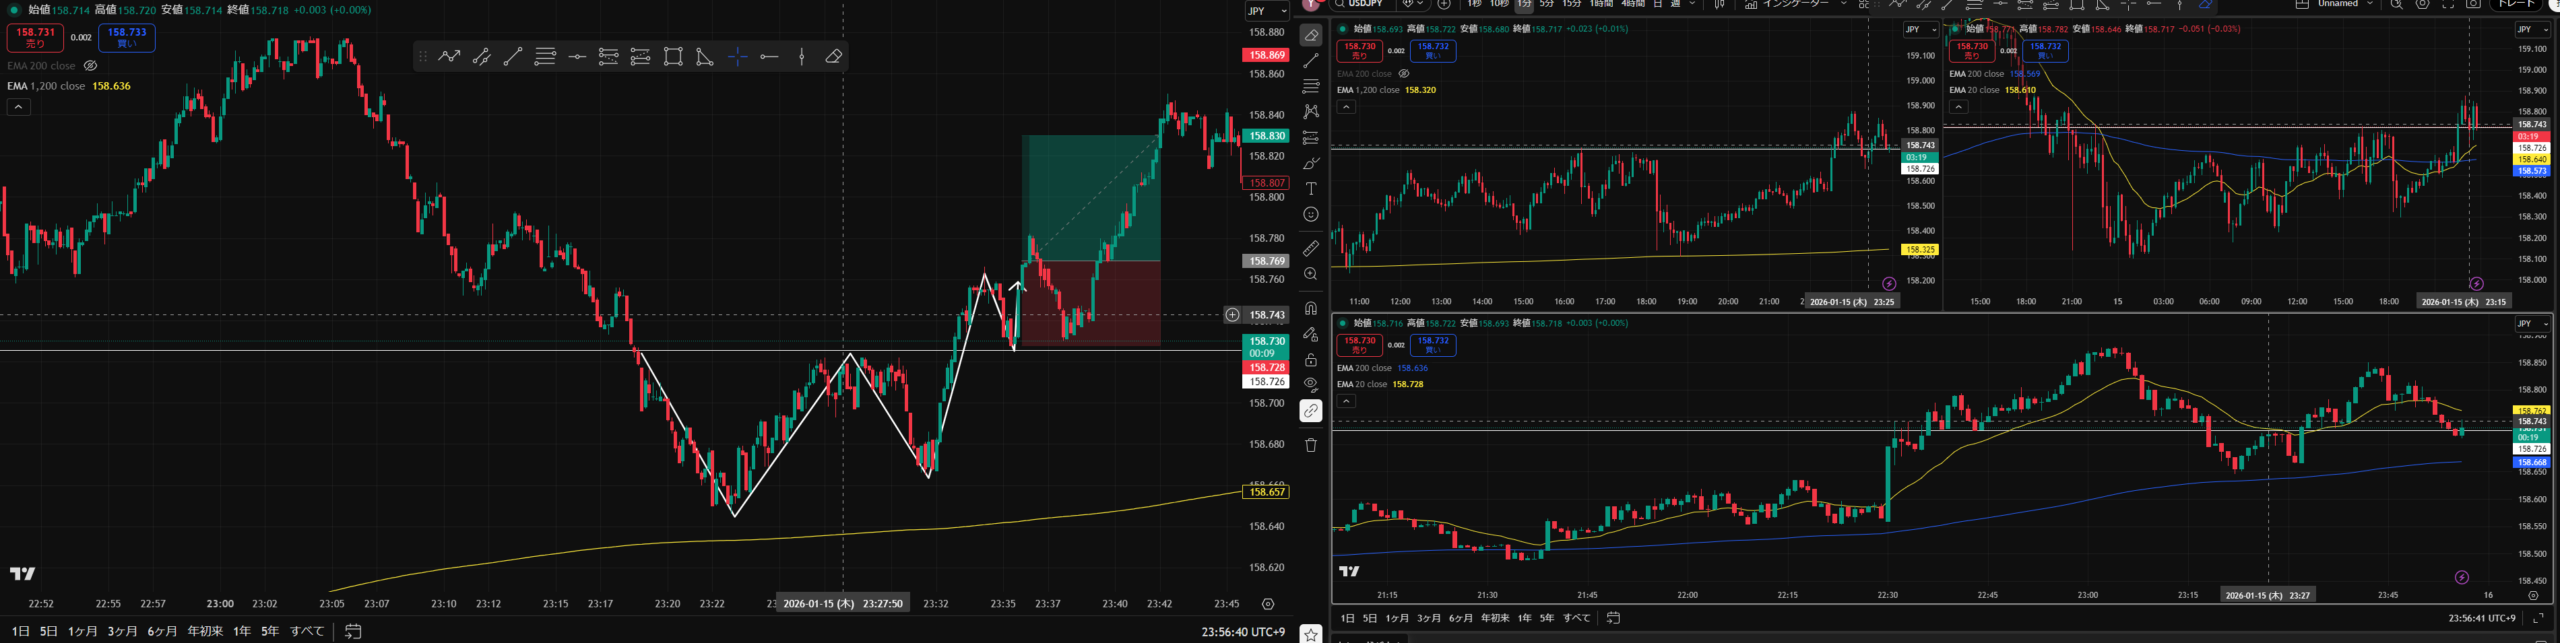Toggle EMA 200 visibility on left chart
The image size is (2560, 643).
[90, 66]
